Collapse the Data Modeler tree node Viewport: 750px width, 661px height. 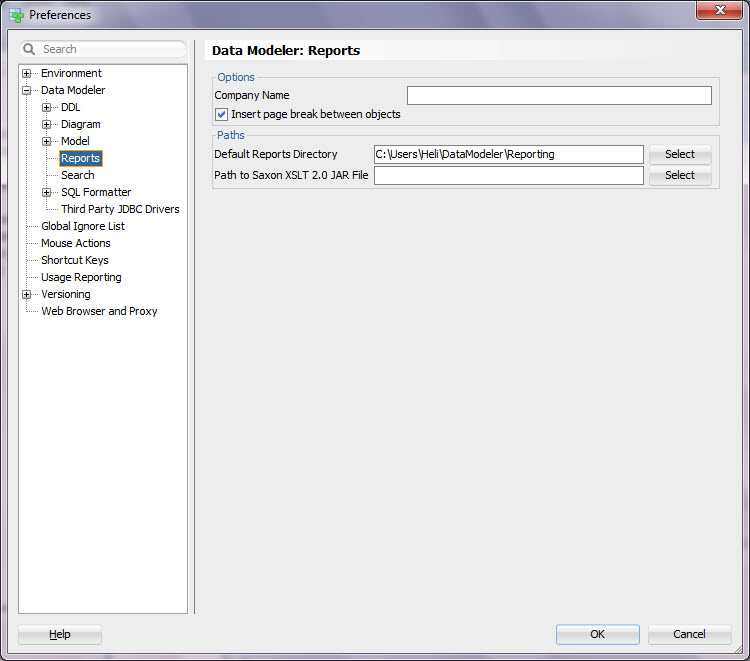[27, 90]
